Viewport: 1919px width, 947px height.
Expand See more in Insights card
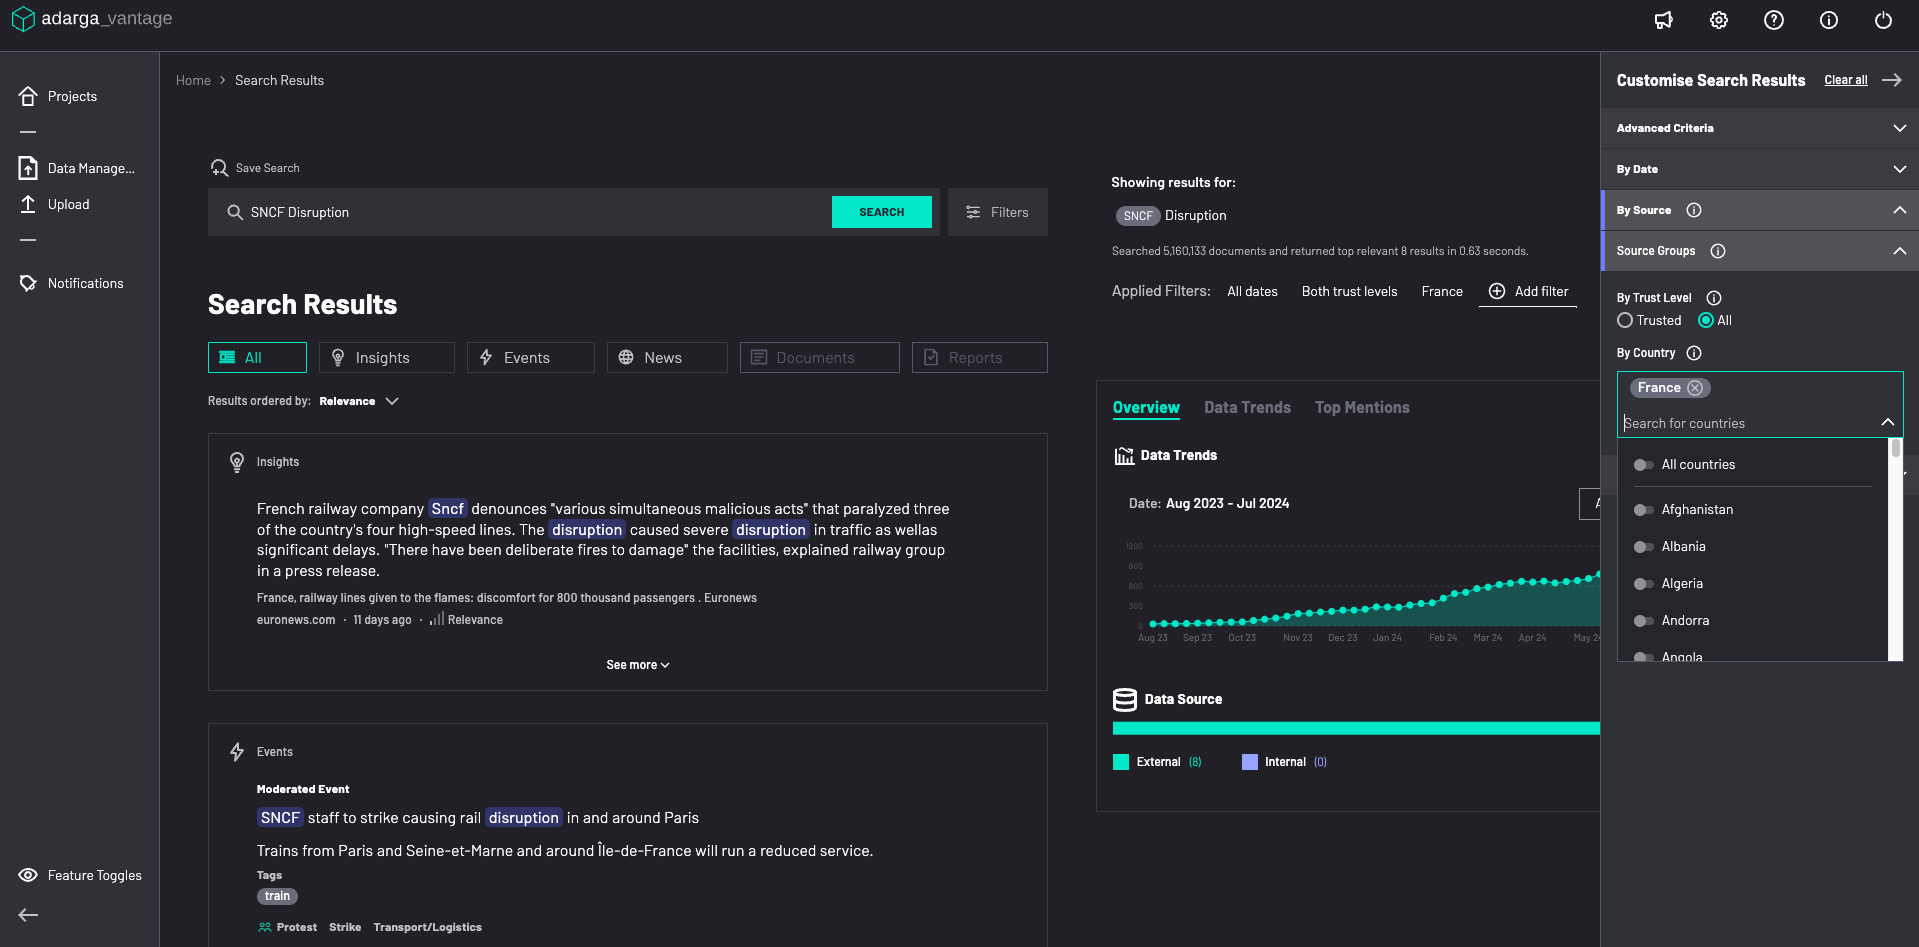(x=637, y=665)
